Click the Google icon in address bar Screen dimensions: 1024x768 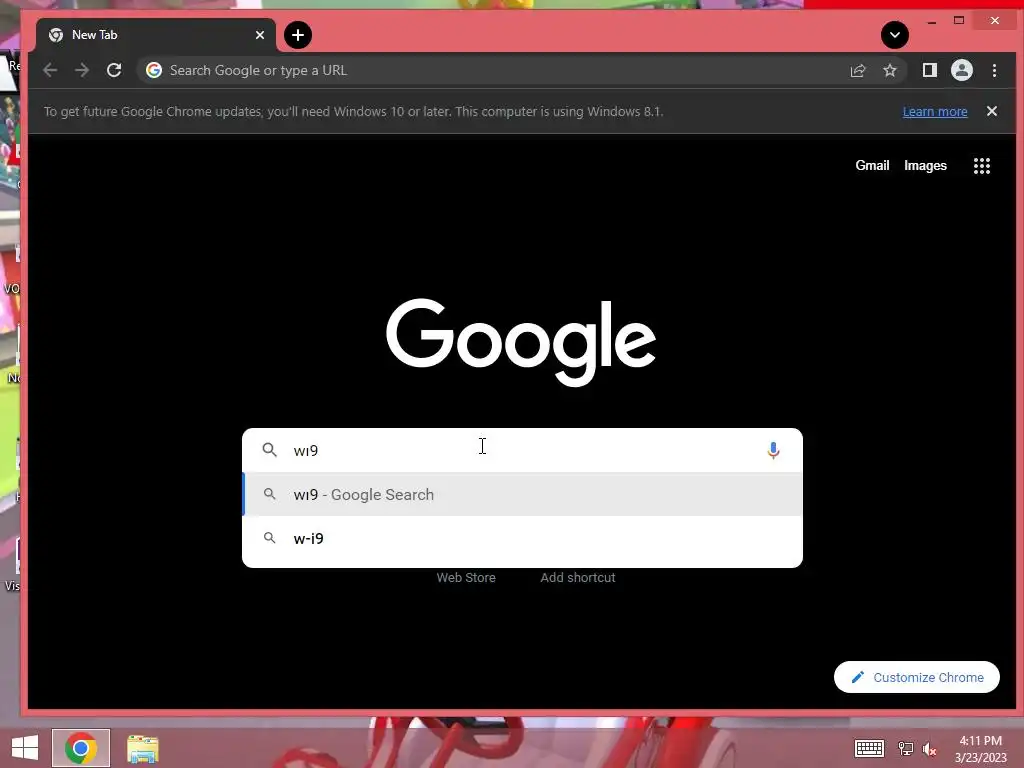click(x=154, y=71)
